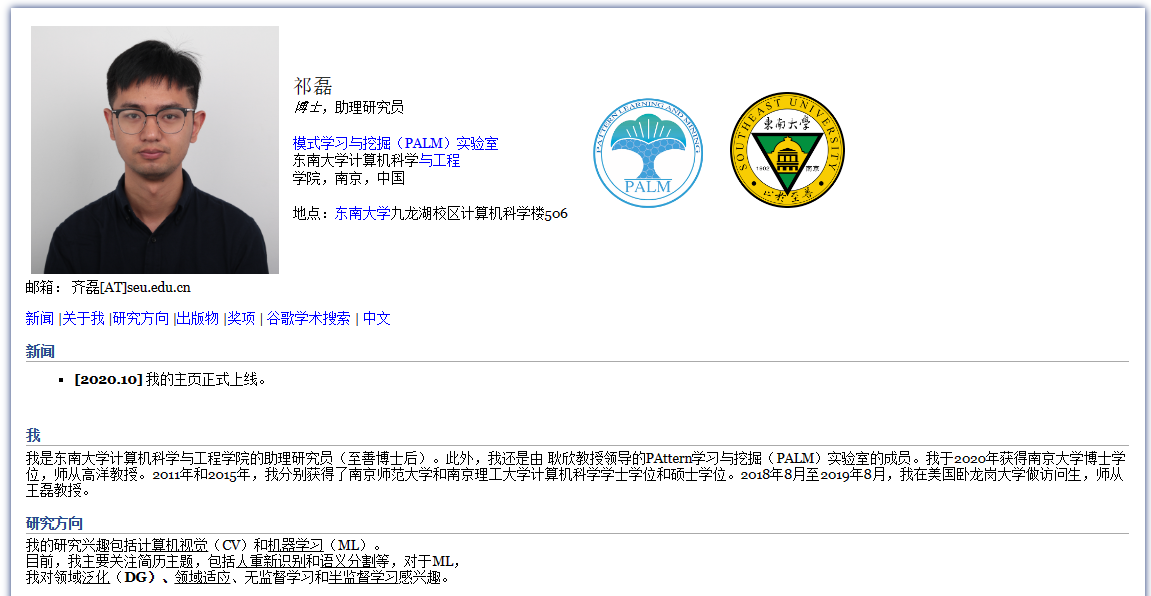
Task: Click the underlined 机器学习 text
Action: (x=296, y=545)
